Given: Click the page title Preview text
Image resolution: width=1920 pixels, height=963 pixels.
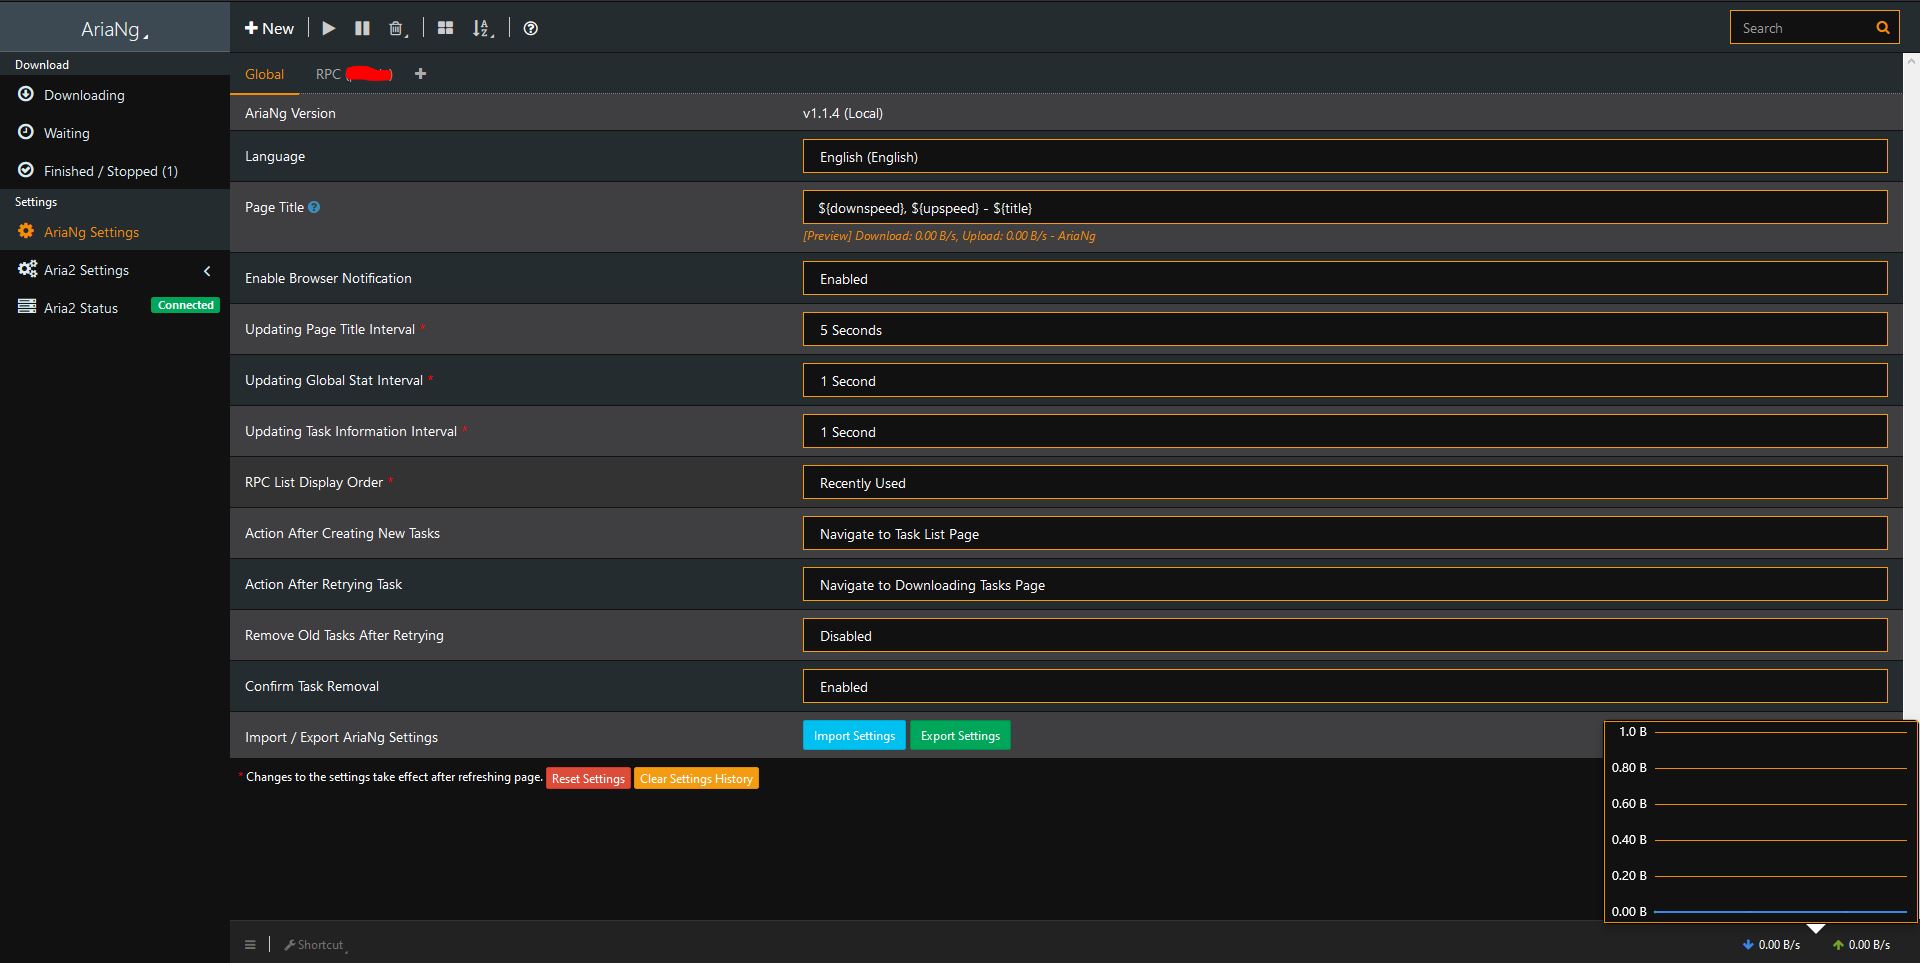Looking at the screenshot, I should click(x=949, y=236).
